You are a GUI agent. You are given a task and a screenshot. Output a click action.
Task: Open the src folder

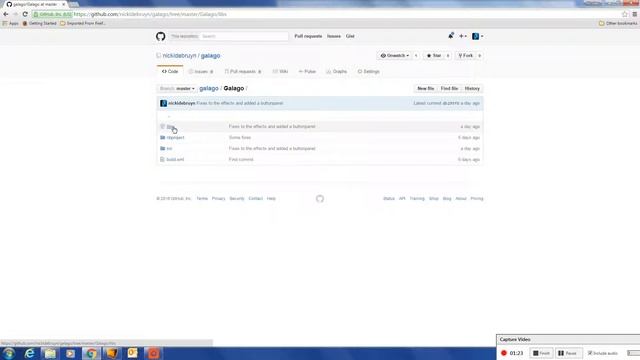169,149
